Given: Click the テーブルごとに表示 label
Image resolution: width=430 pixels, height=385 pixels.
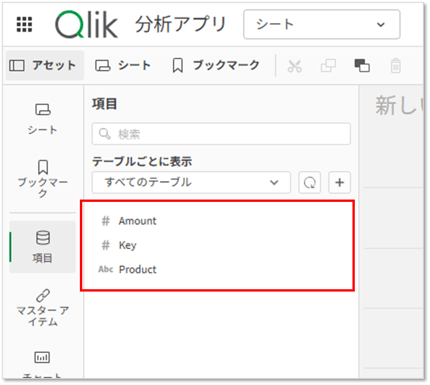Looking at the screenshot, I should [x=142, y=162].
